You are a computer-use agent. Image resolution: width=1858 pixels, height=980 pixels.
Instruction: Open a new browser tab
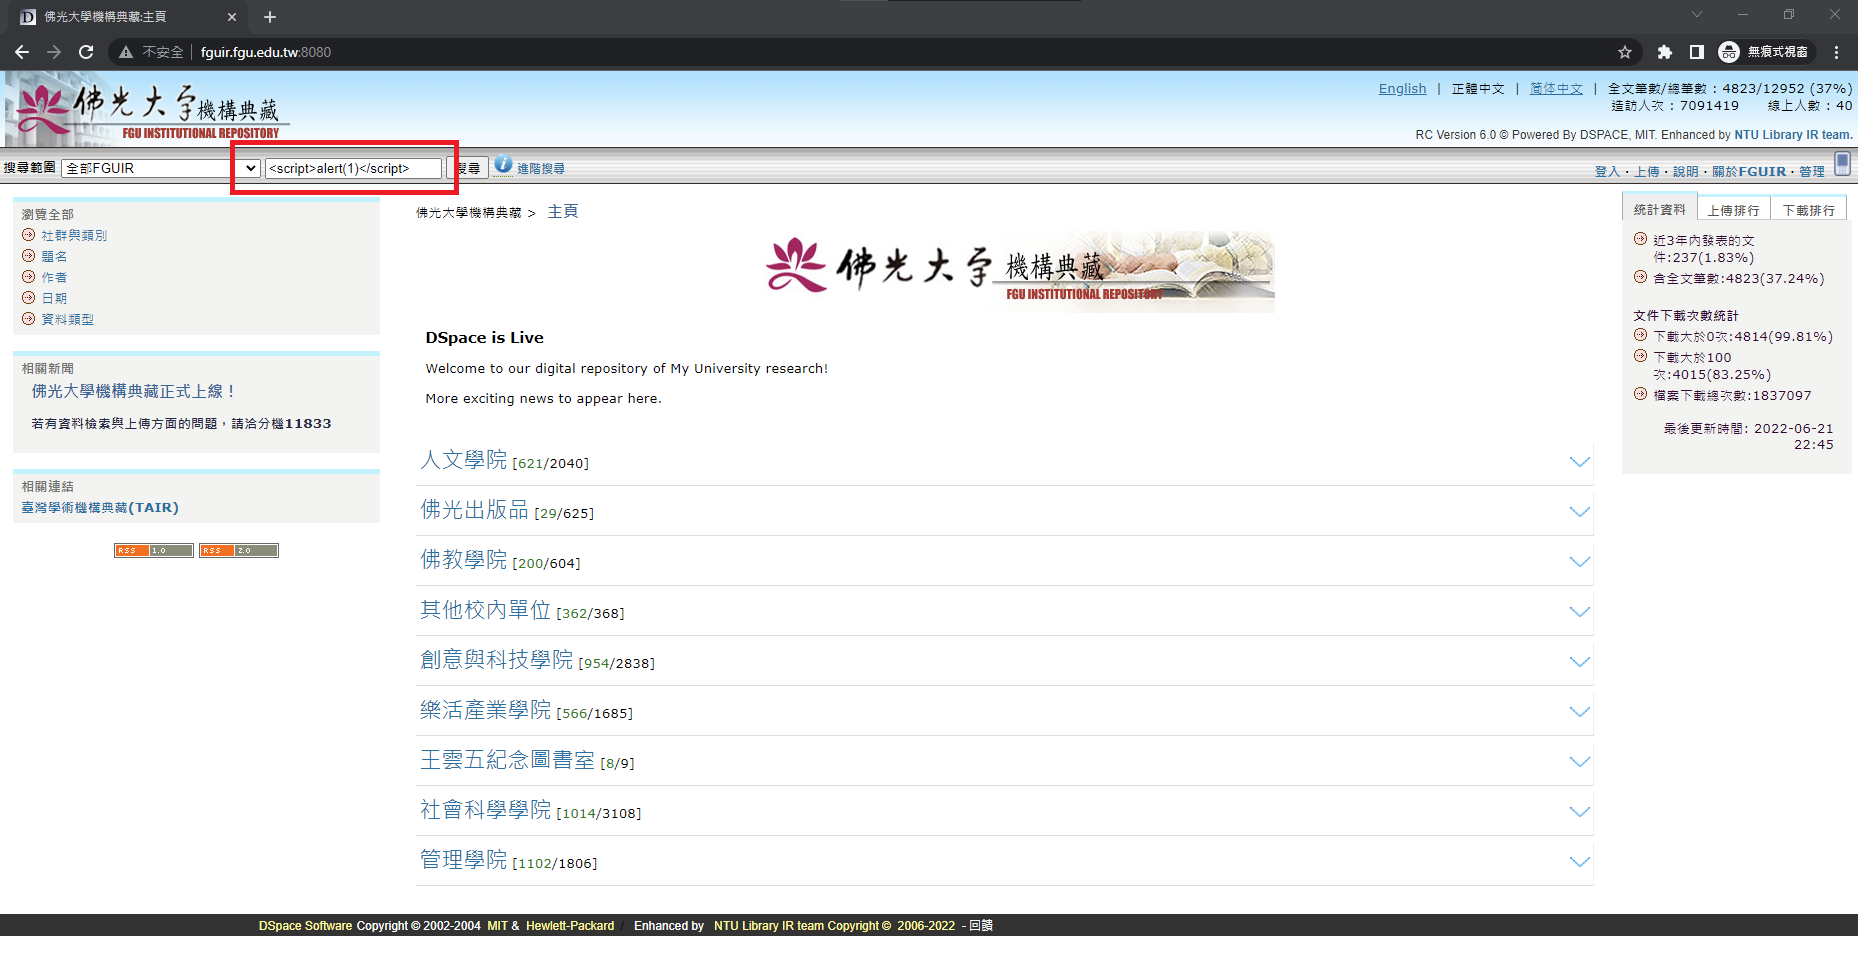pyautogui.click(x=269, y=17)
